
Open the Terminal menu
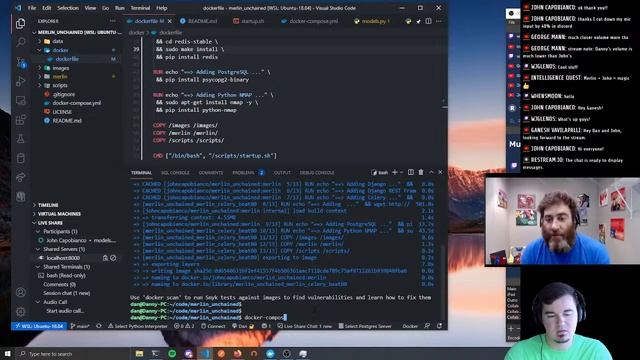(140, 8)
